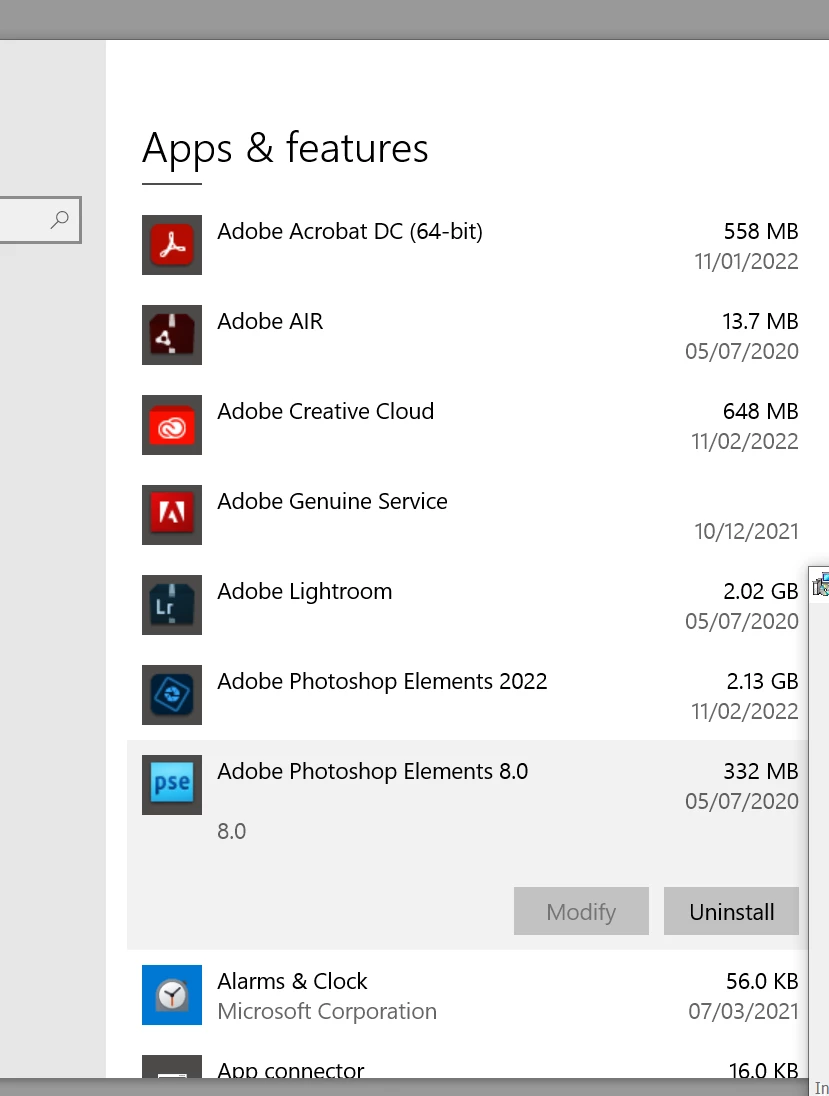The image size is (829, 1096).
Task: Click the Adobe Creative Cloud icon
Action: point(172,425)
